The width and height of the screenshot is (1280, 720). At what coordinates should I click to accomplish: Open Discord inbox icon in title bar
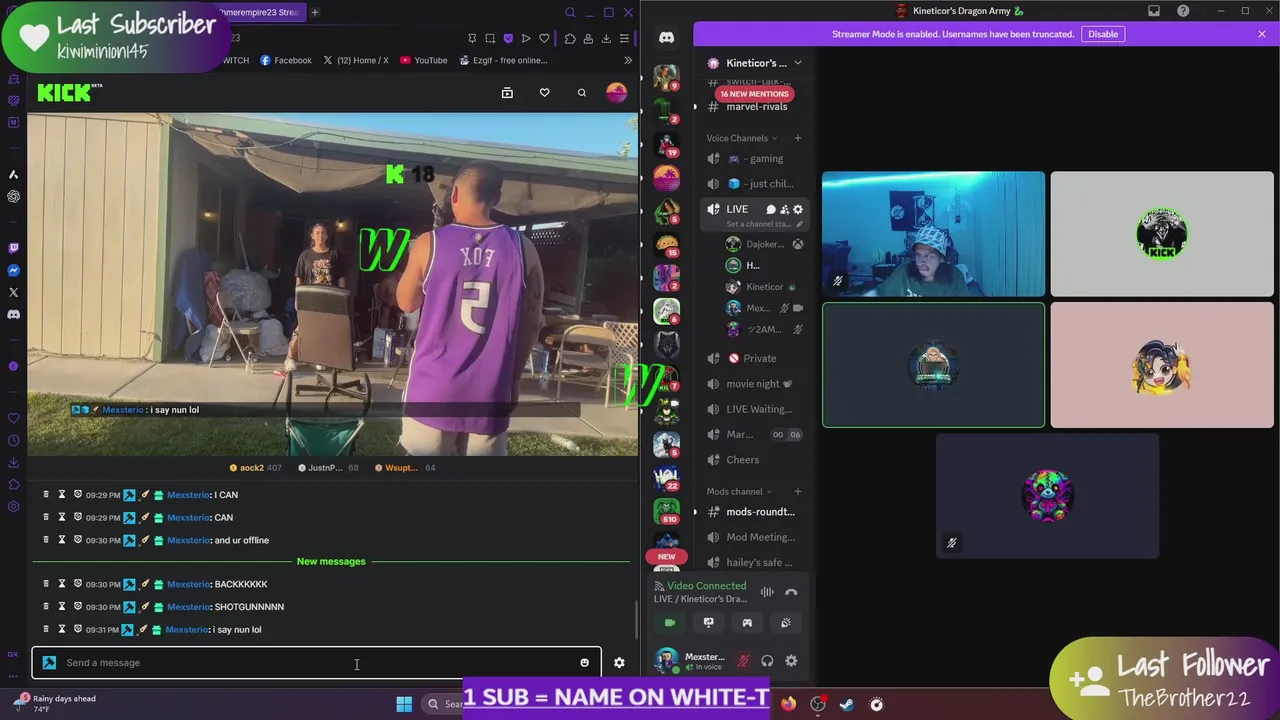pos(1154,11)
